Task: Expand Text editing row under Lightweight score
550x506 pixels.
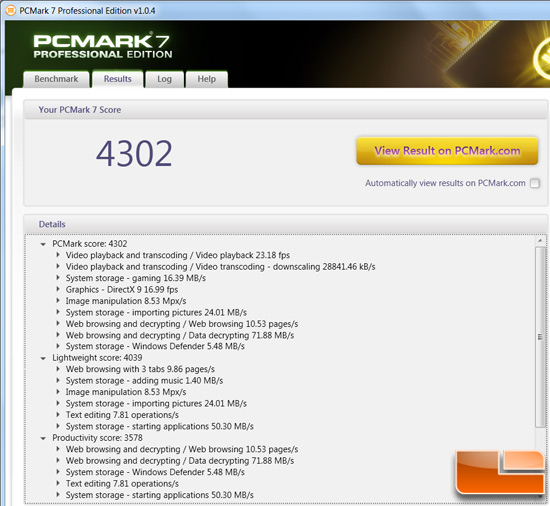Action: pyautogui.click(x=58, y=414)
